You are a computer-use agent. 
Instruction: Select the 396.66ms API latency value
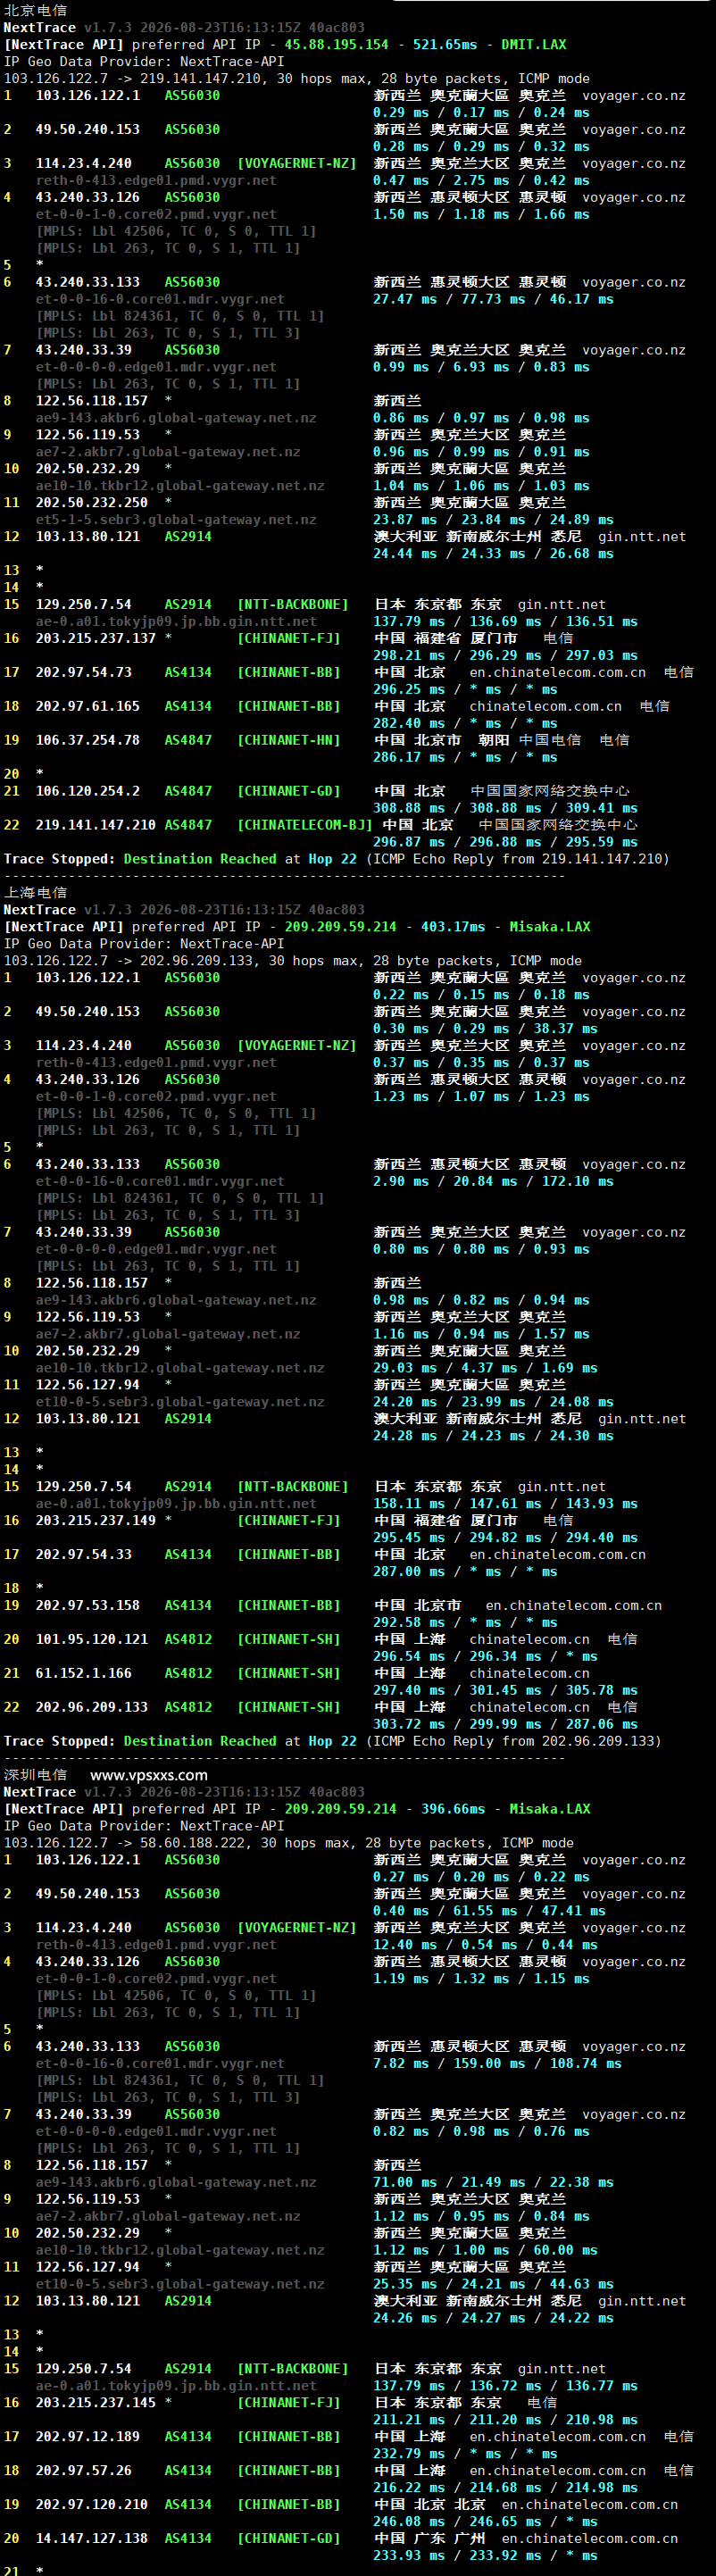coord(453,1809)
